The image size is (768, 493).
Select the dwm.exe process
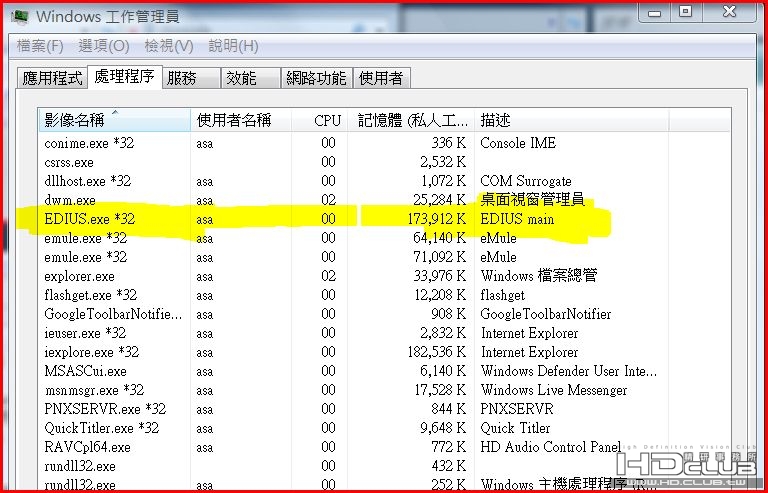(x=383, y=200)
